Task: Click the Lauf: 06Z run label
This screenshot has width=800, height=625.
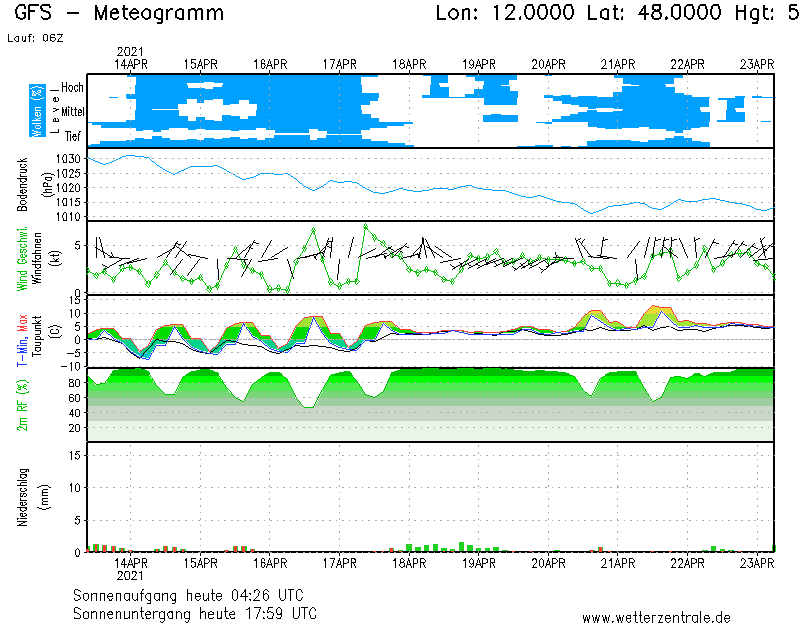Action: (35, 38)
